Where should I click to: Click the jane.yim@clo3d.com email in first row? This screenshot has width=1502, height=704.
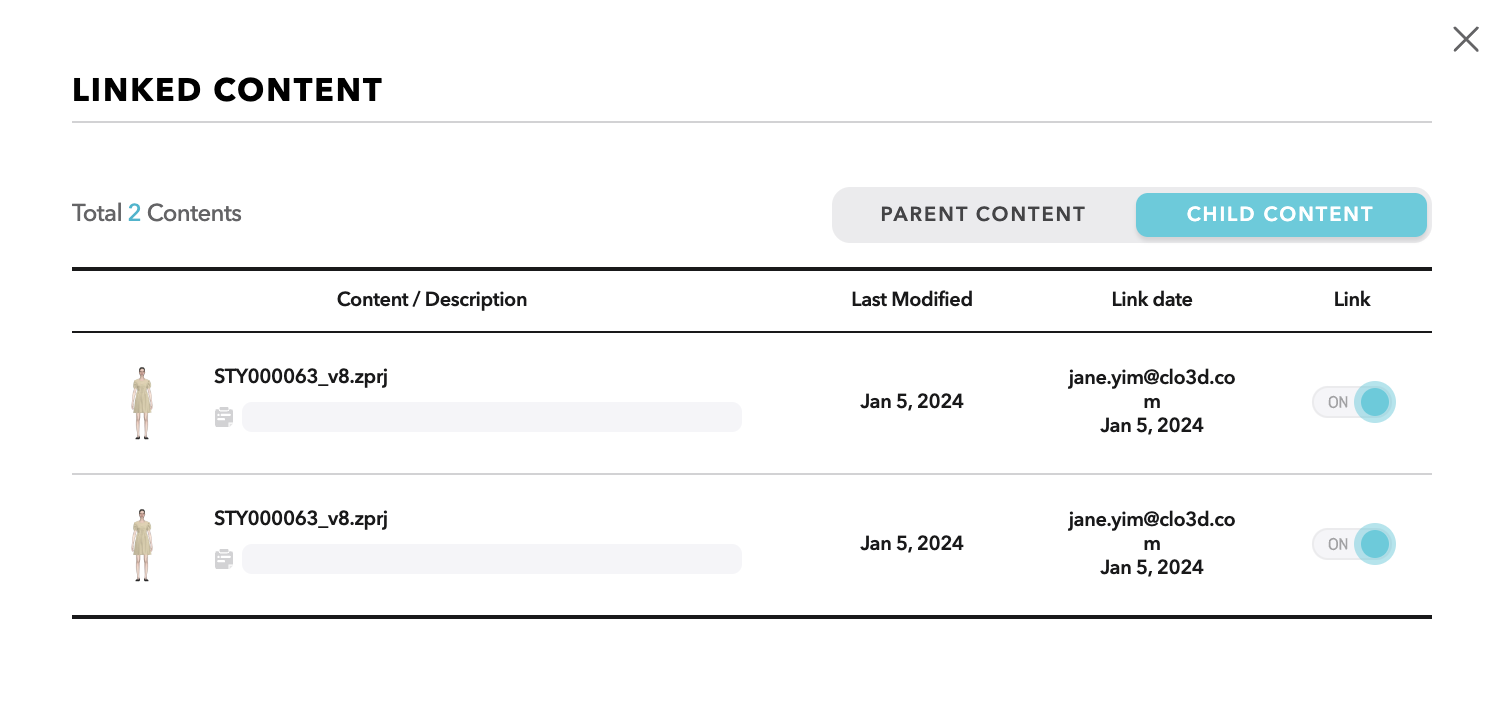(x=1152, y=390)
